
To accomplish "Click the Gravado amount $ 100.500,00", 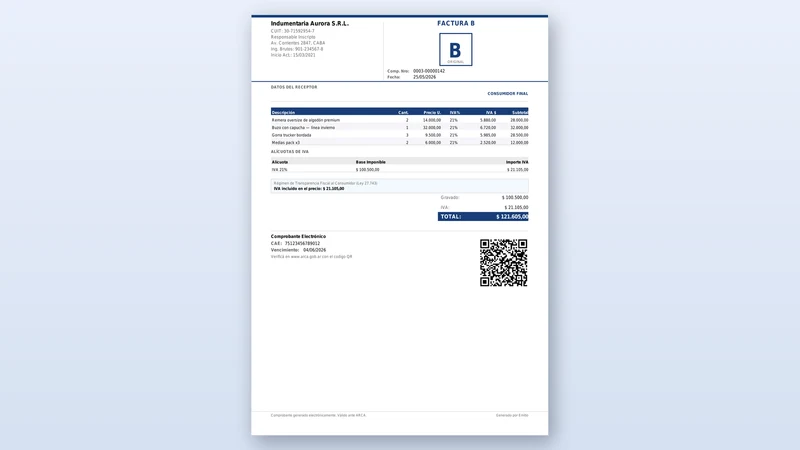I will [515, 197].
